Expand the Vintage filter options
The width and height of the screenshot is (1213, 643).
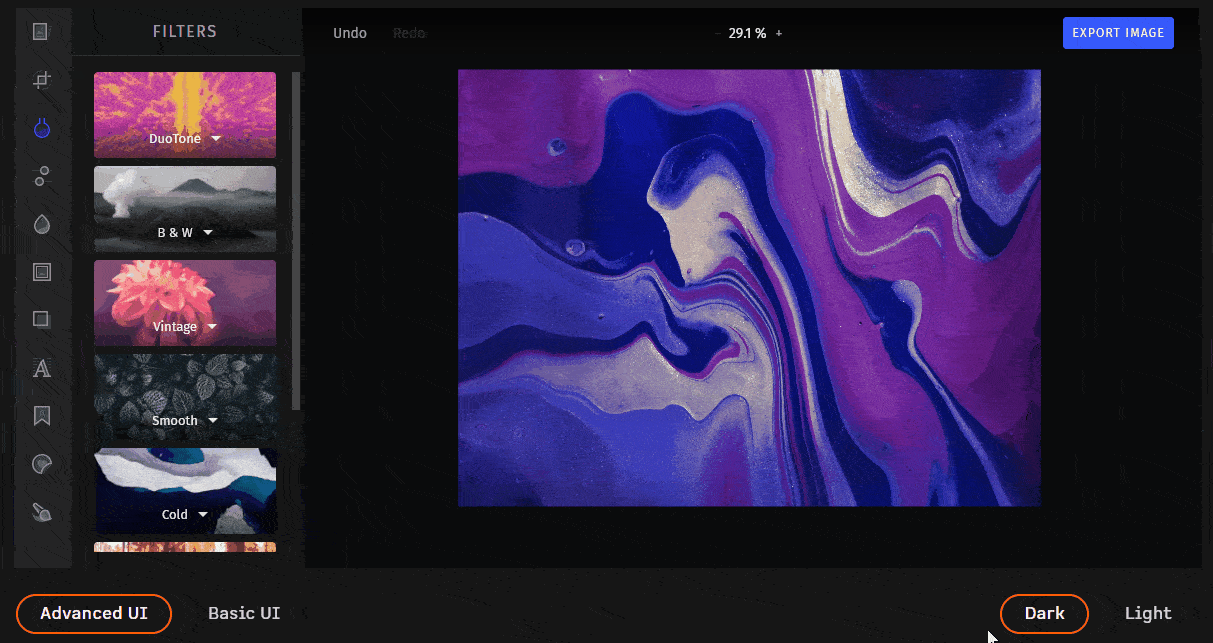pos(210,327)
